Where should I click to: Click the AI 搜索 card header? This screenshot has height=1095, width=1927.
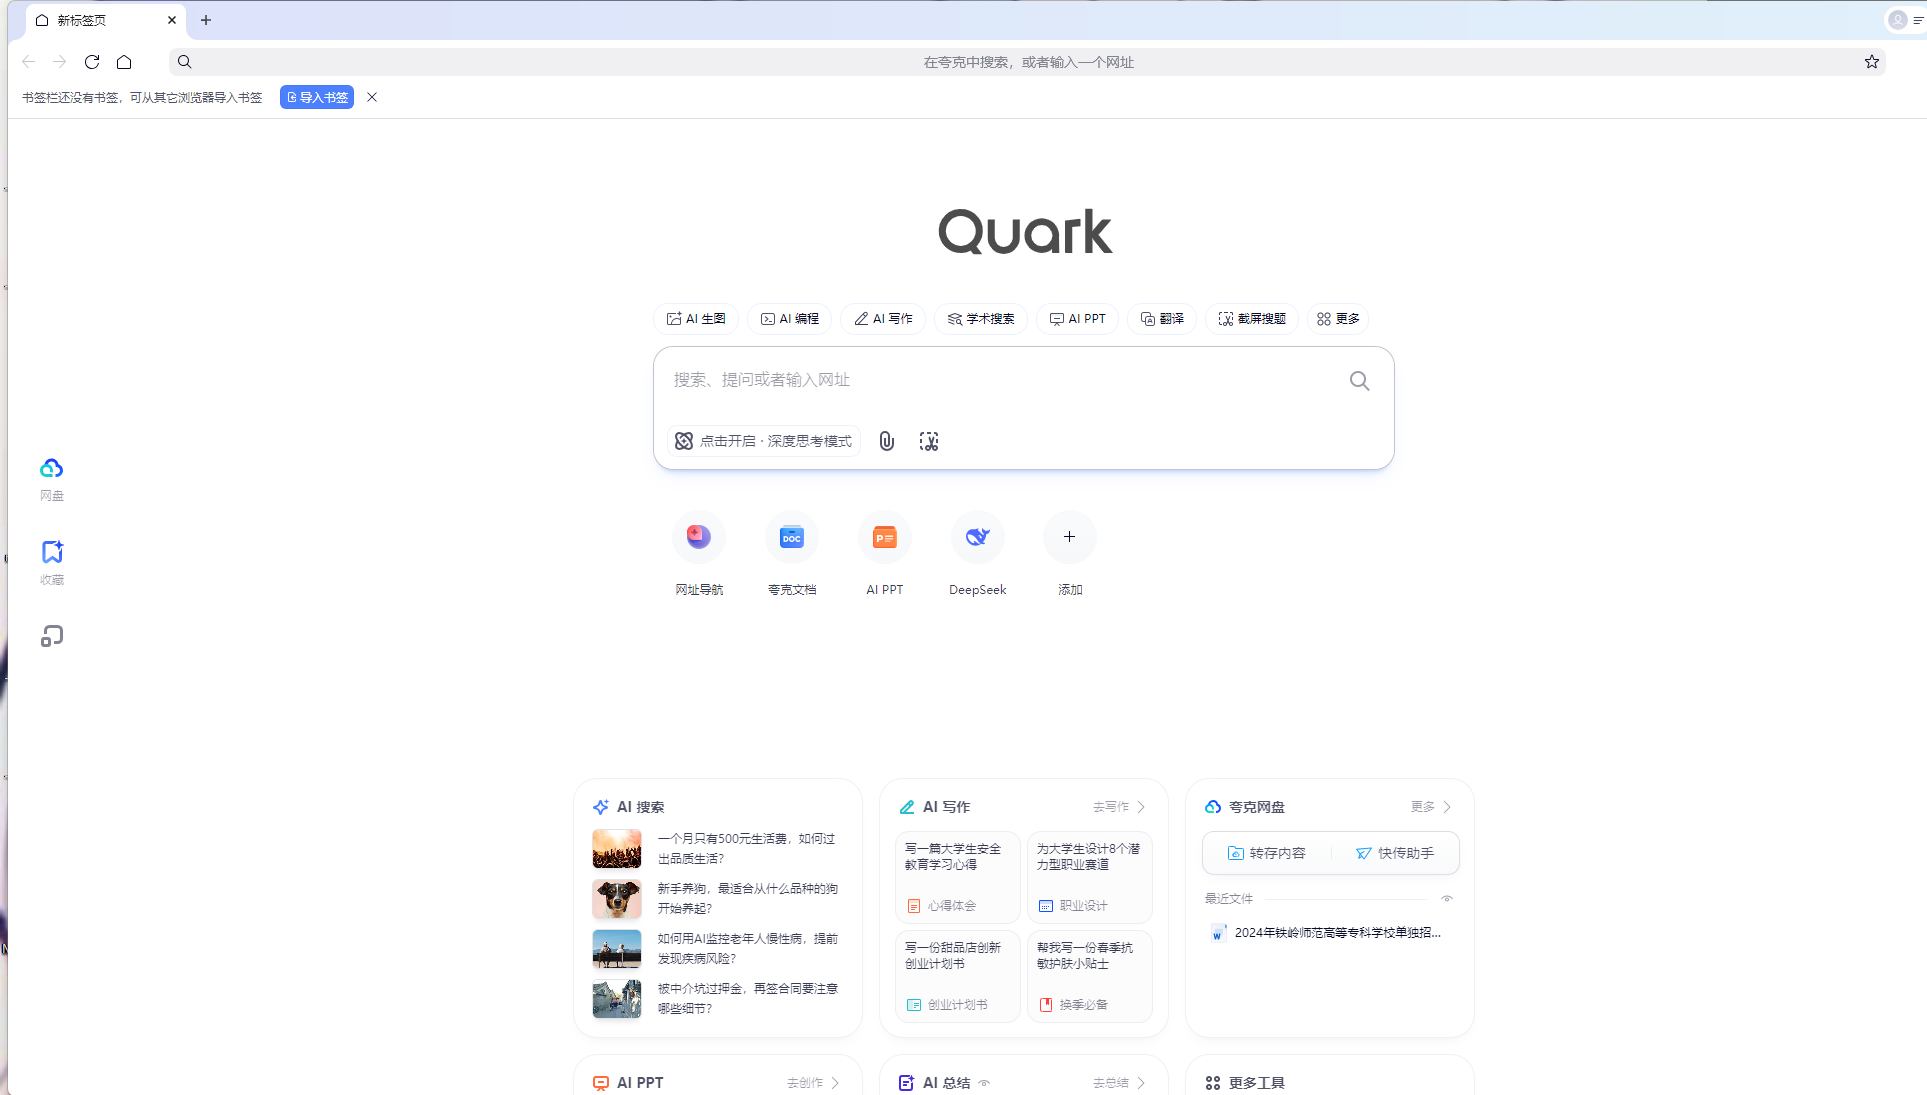[629, 807]
